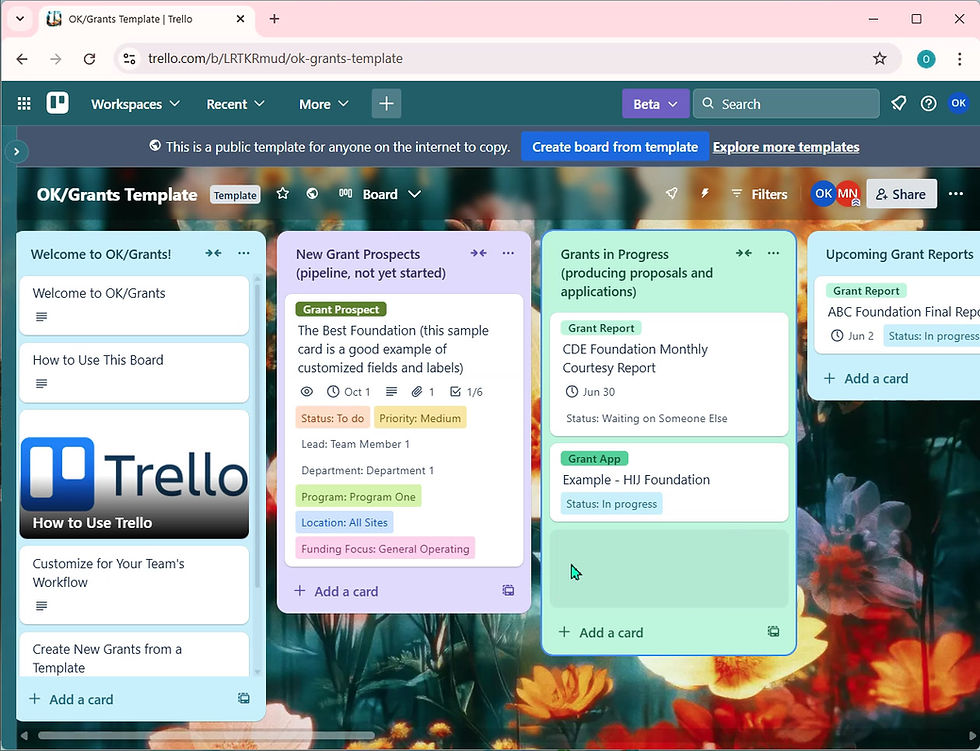Click the rocket power-ups icon
This screenshot has height=751, width=980.
click(672, 194)
